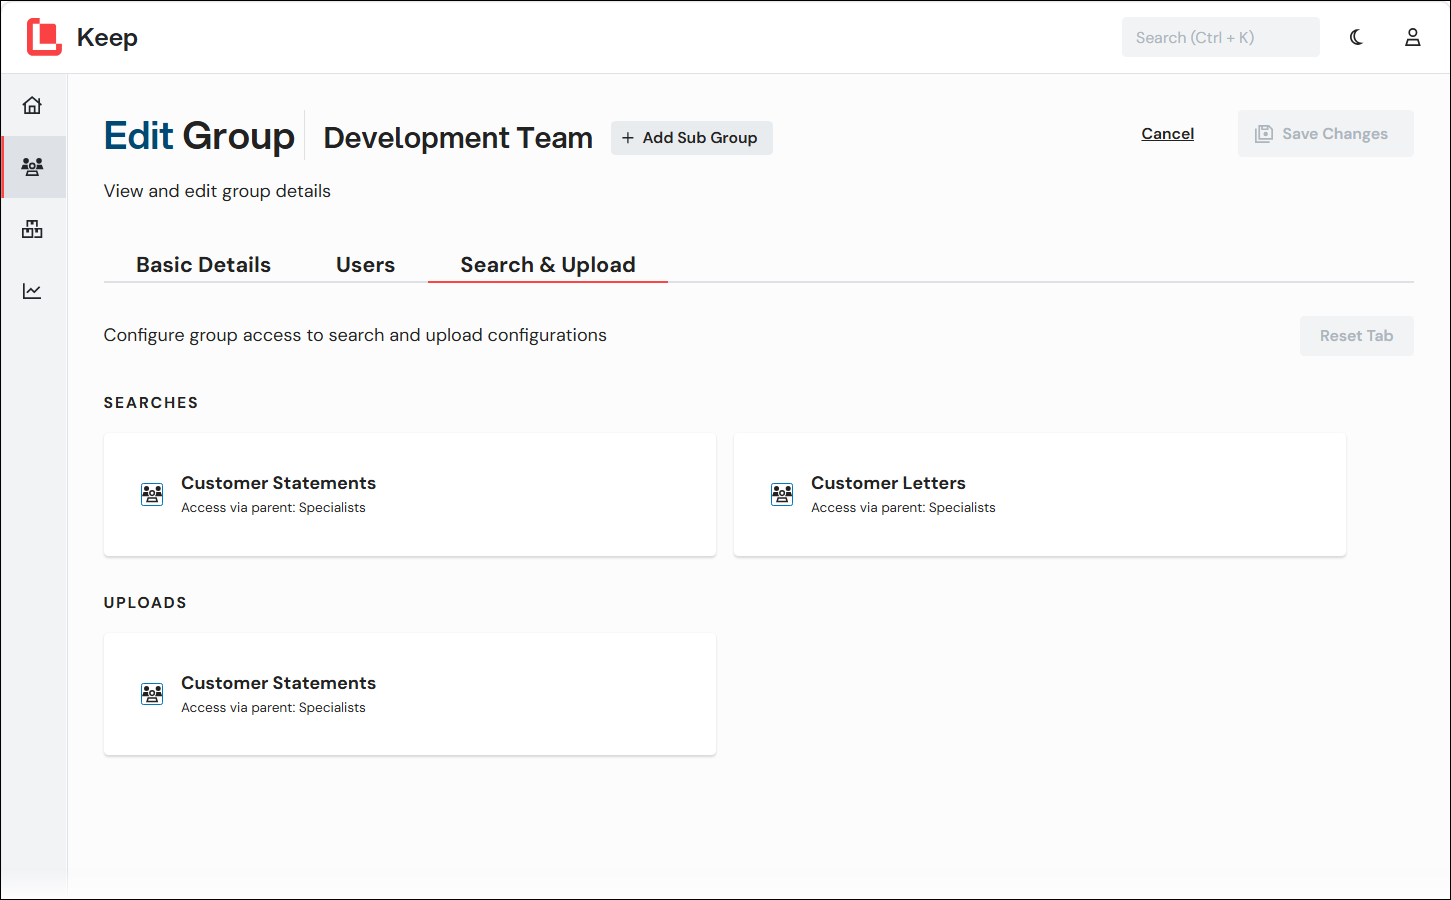Toggle dark mode moon icon
The height and width of the screenshot is (900, 1451).
[x=1356, y=37]
